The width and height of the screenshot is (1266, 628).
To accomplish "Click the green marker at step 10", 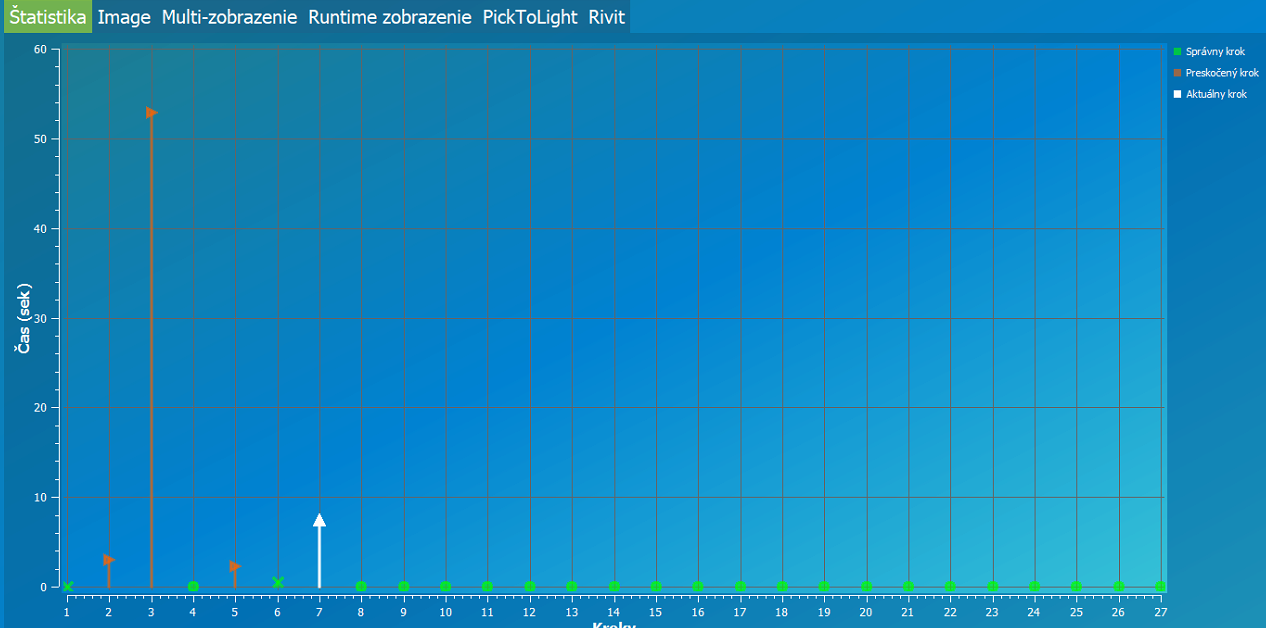I will (x=445, y=587).
